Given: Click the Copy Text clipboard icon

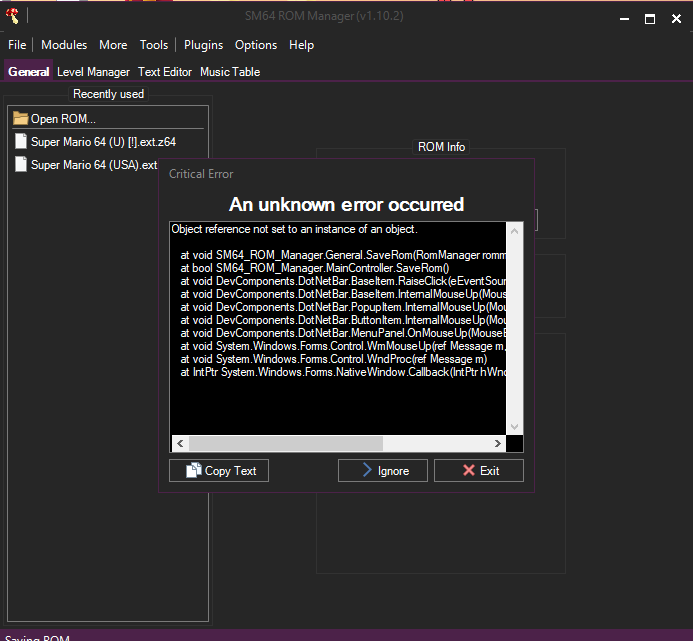Looking at the screenshot, I should tap(193, 471).
